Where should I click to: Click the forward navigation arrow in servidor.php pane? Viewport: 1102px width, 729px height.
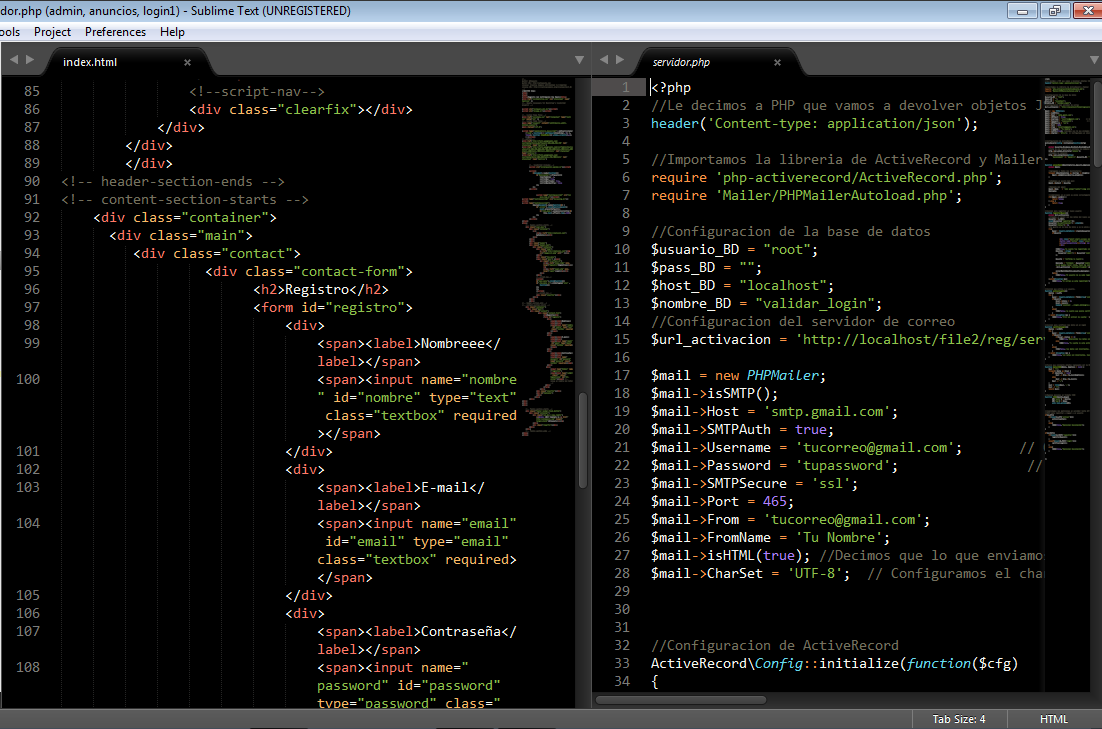tap(622, 60)
